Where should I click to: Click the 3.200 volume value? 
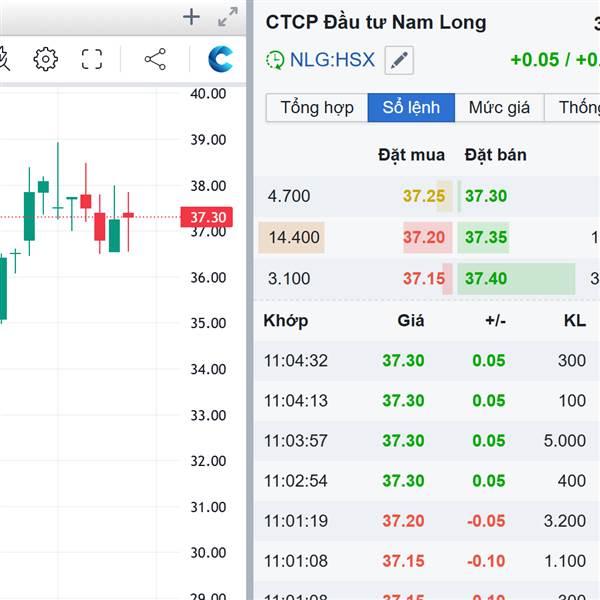point(565,521)
